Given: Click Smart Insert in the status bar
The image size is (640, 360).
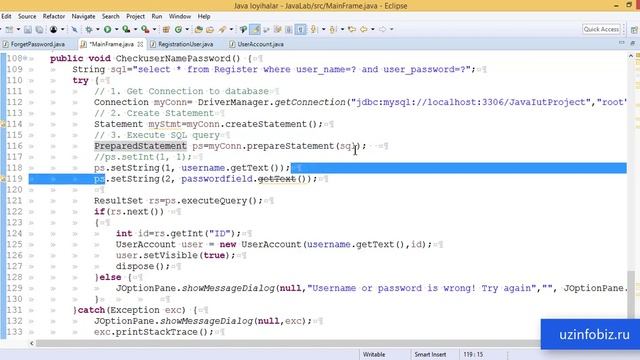Looking at the screenshot, I should click(430, 354).
